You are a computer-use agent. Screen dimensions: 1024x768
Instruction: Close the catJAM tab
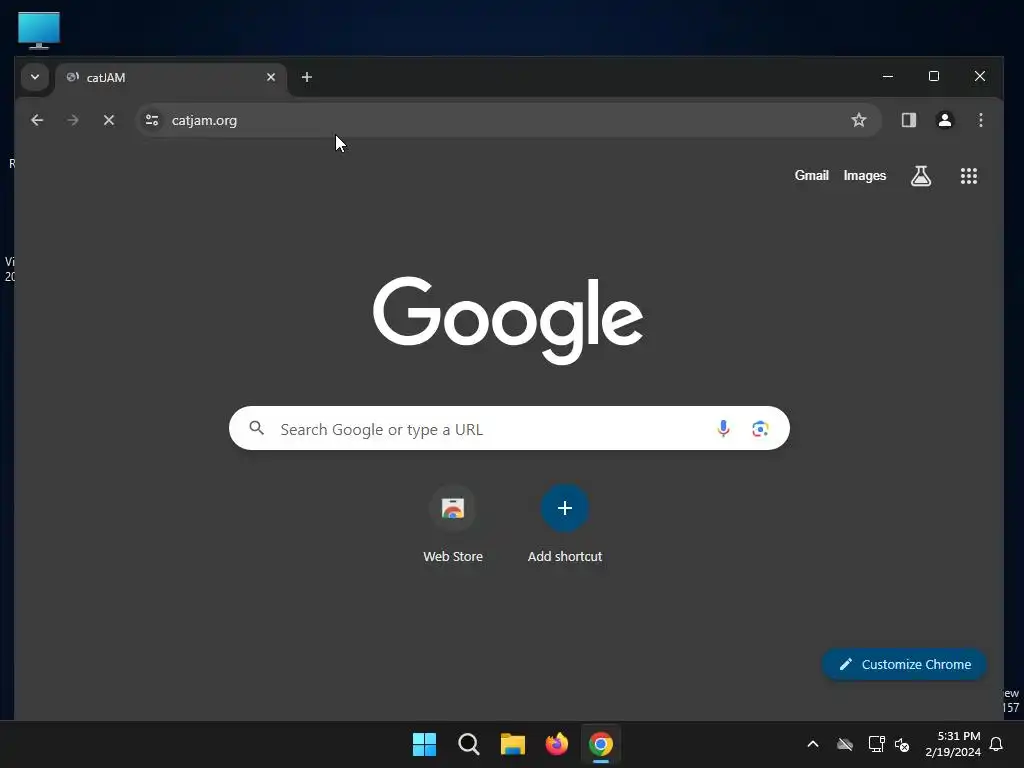271,77
